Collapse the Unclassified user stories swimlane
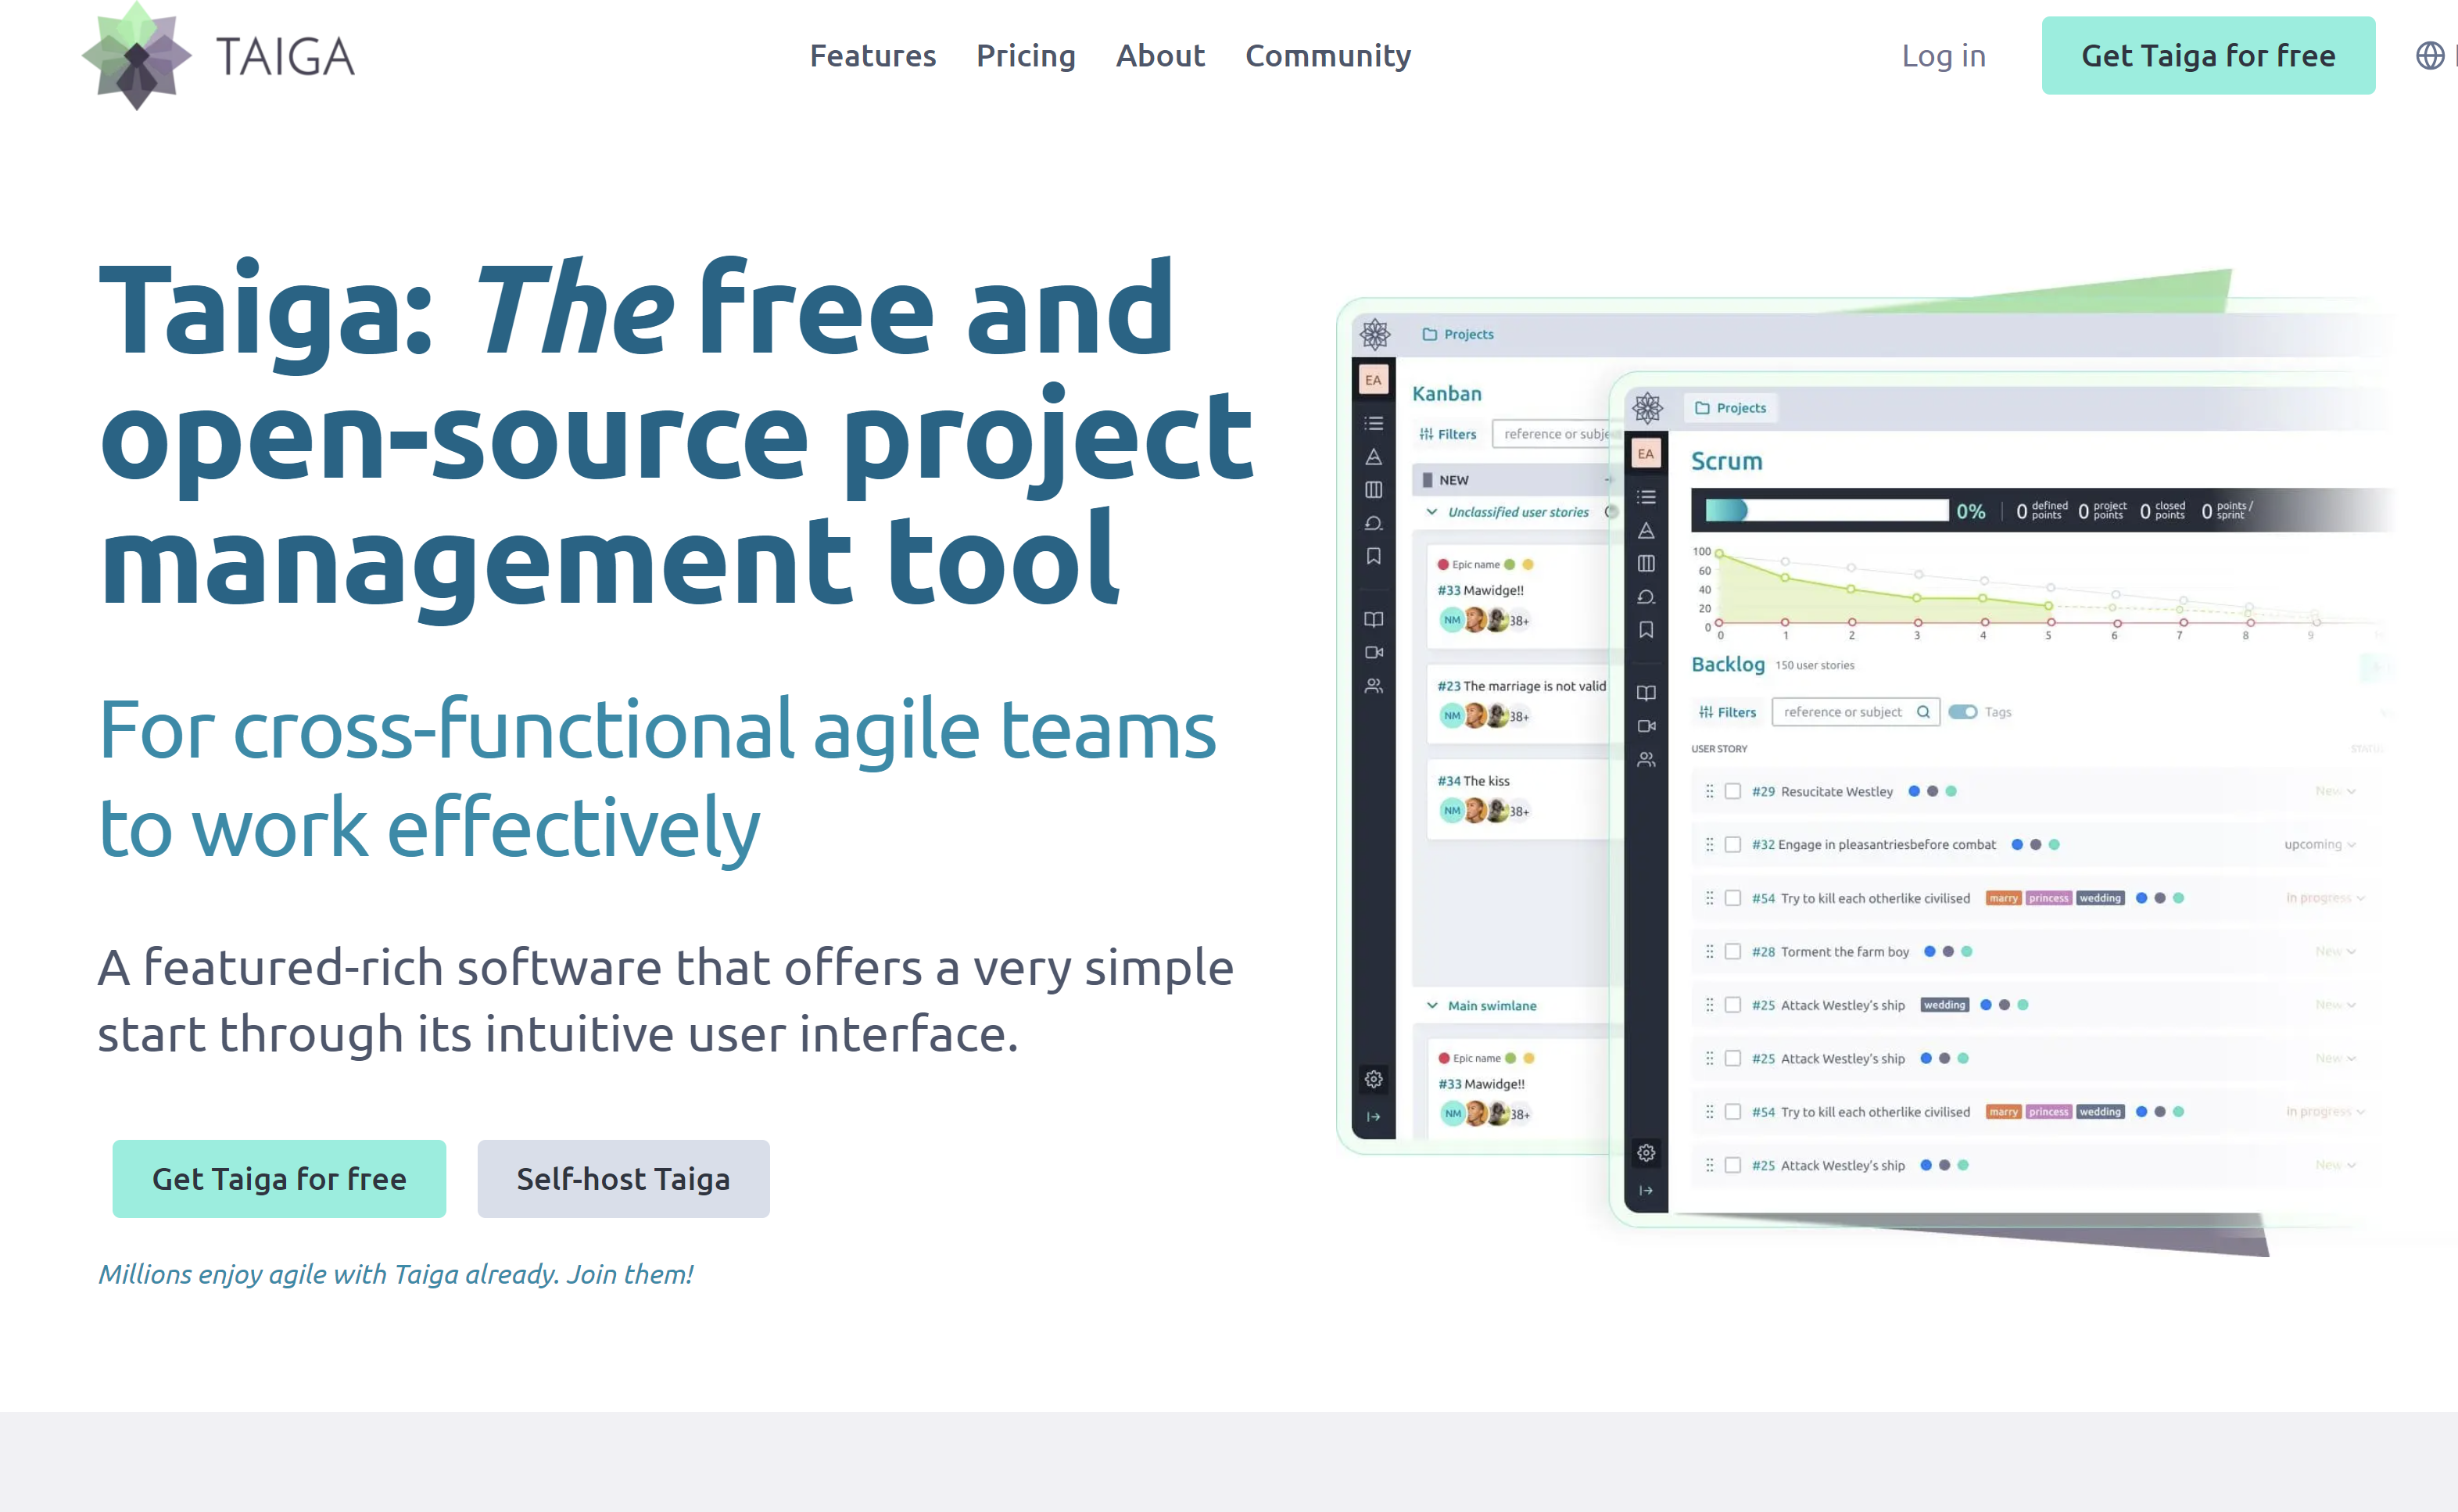 (x=1432, y=512)
